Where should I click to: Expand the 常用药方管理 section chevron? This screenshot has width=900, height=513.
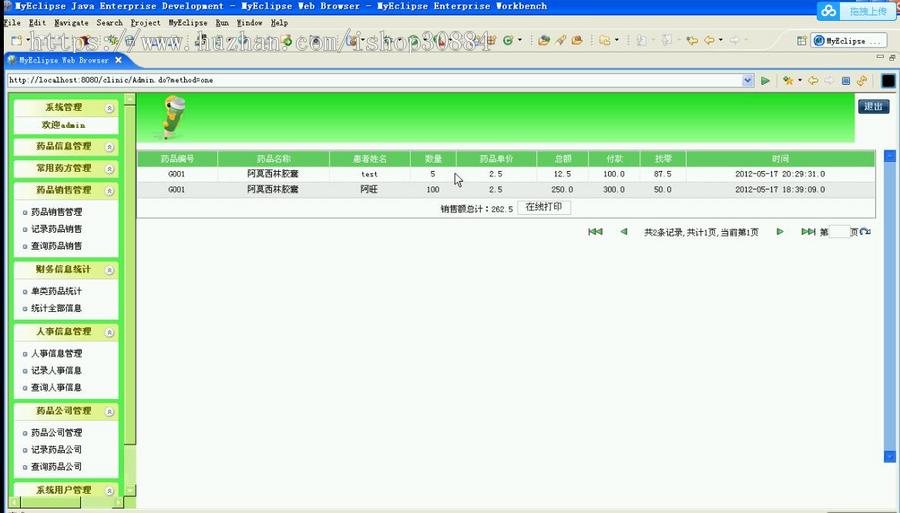(x=109, y=169)
